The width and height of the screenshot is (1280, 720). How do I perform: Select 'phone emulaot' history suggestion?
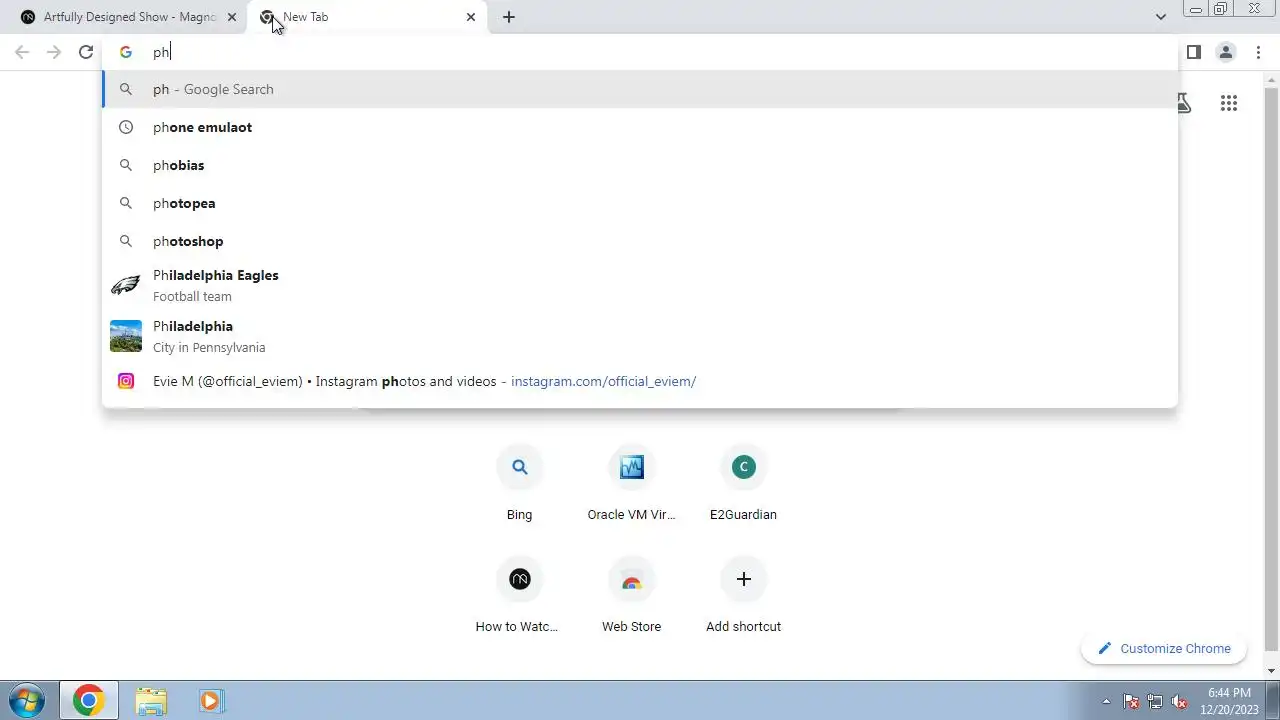640,127
